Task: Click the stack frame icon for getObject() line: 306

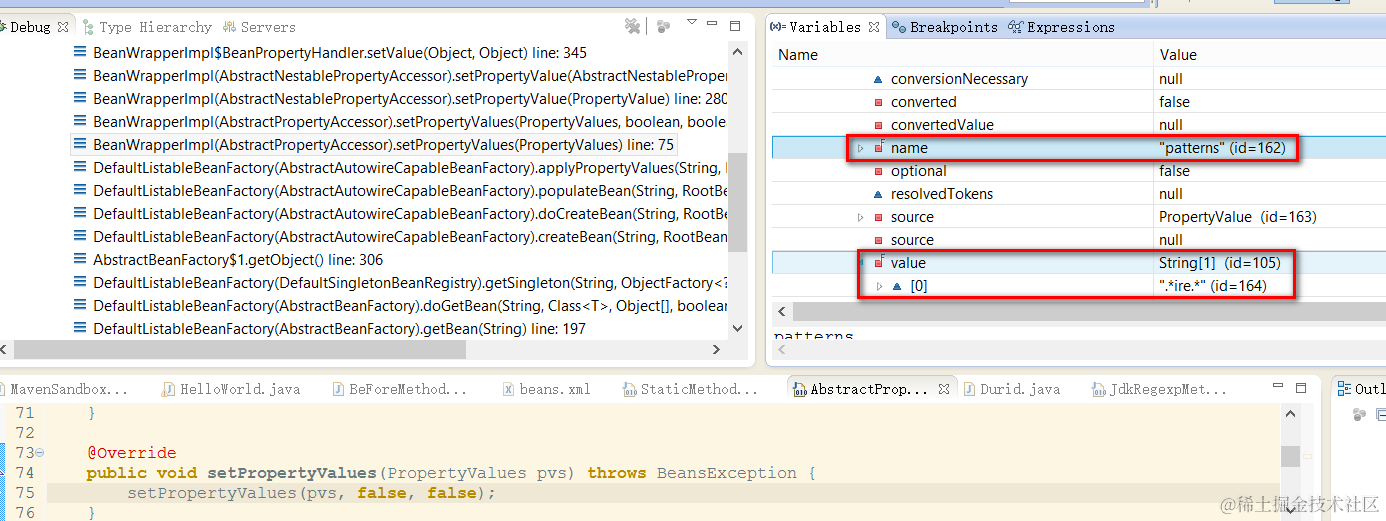Action: 80,259
